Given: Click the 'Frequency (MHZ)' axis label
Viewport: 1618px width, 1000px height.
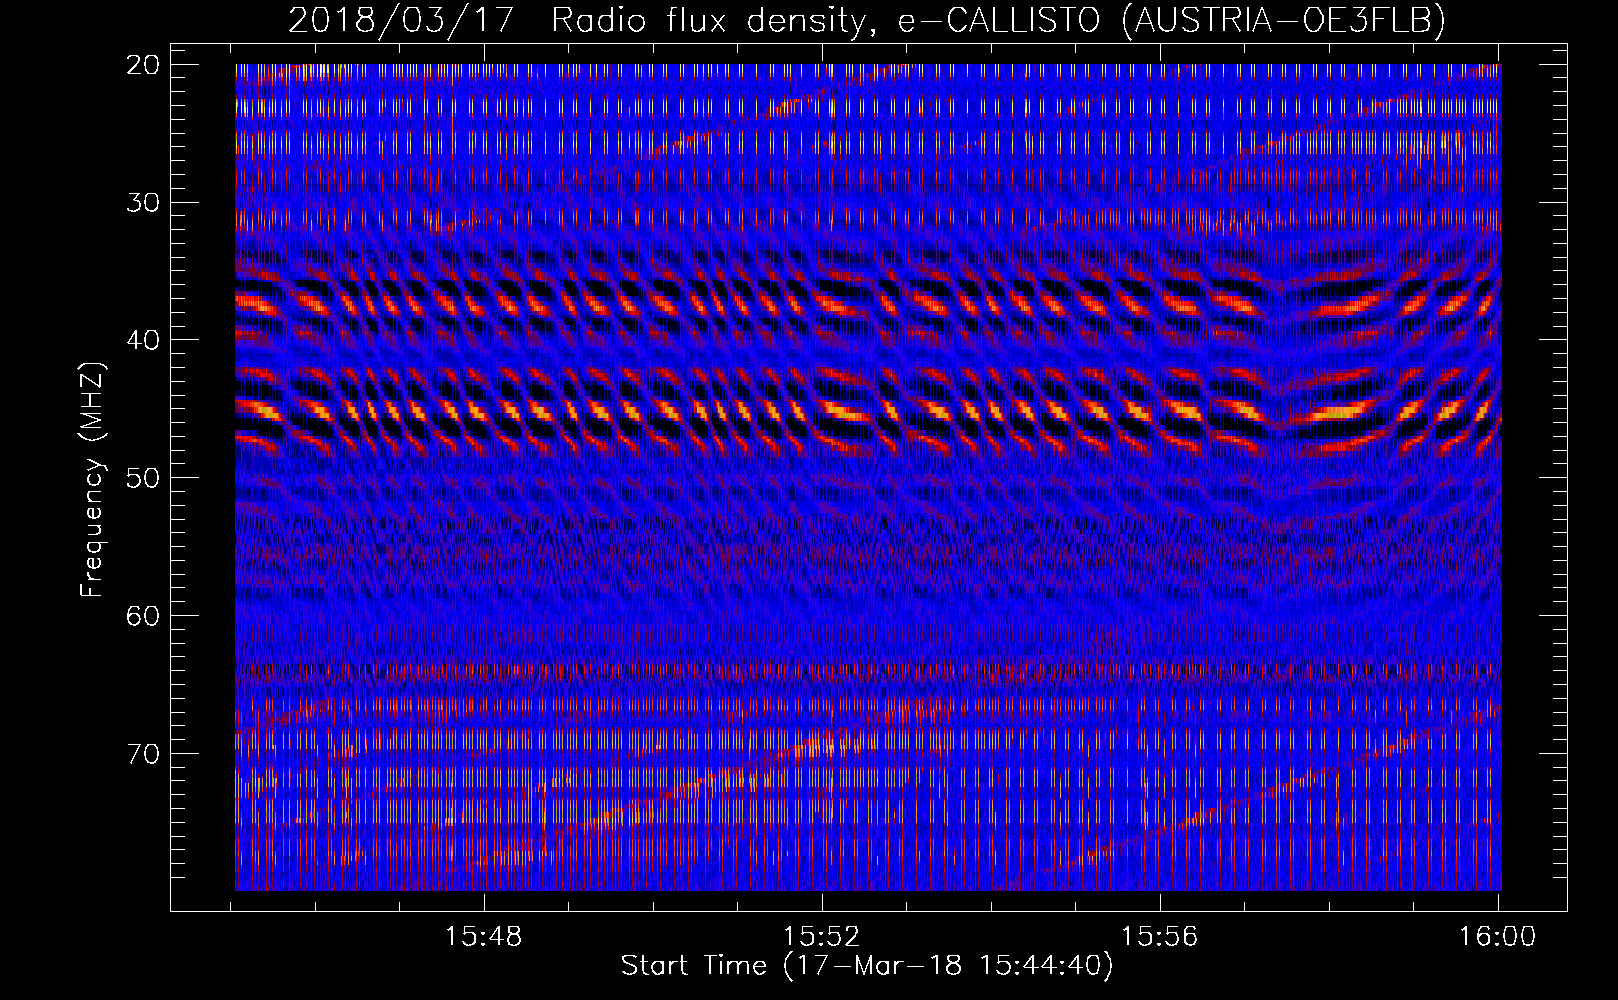Looking at the screenshot, I should pos(92,479).
